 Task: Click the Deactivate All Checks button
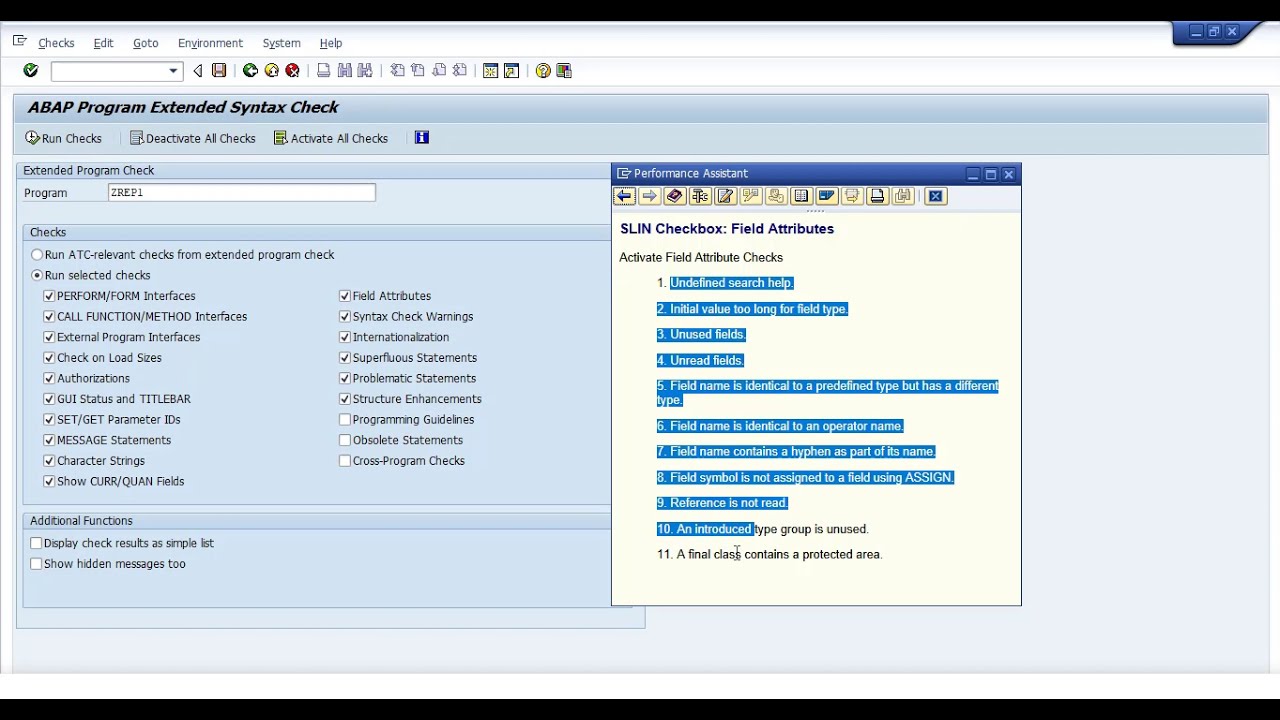coord(193,138)
